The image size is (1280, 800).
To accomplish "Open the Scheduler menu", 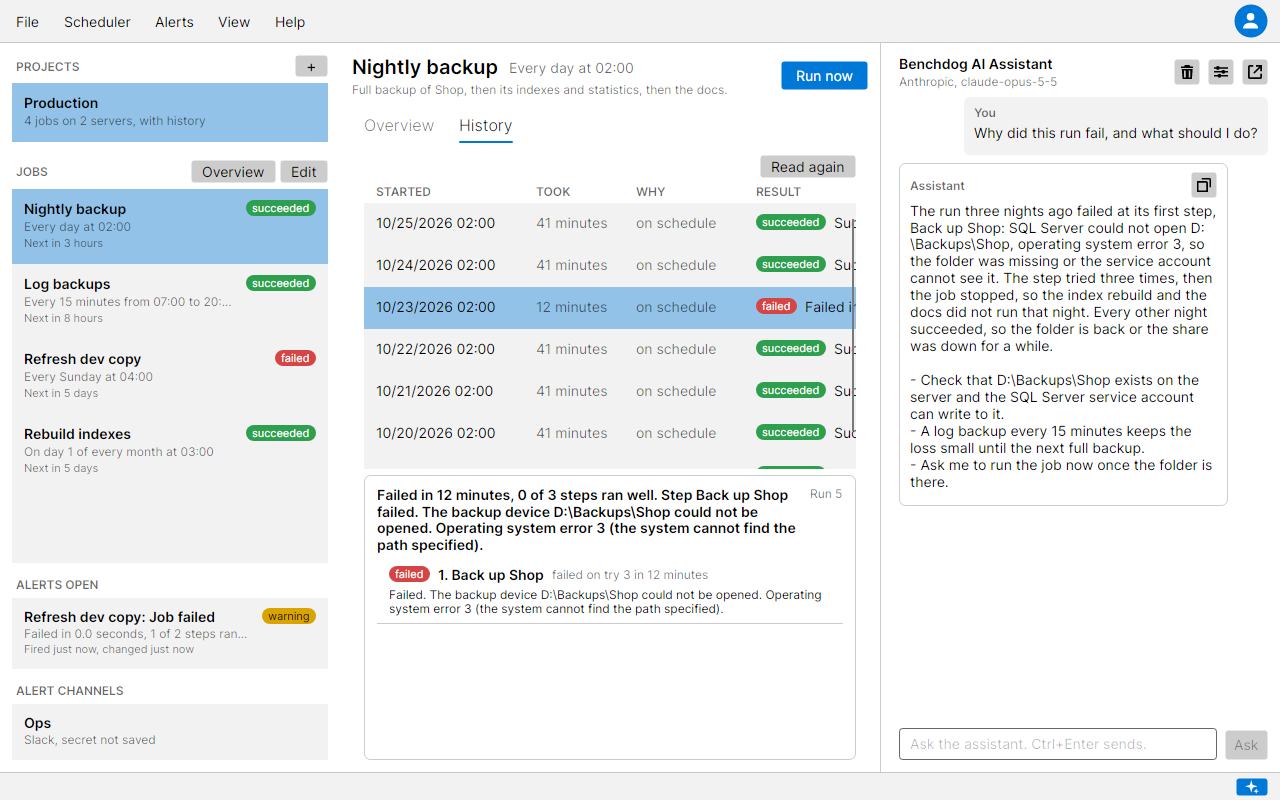I will coord(97,22).
